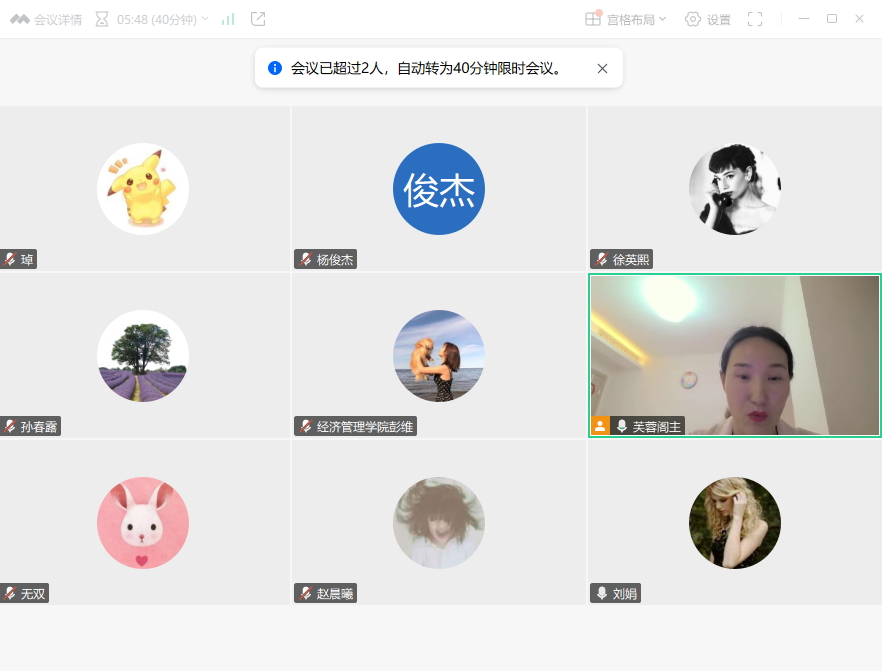Click the 经济管理学院彭维 name label

coord(364,427)
